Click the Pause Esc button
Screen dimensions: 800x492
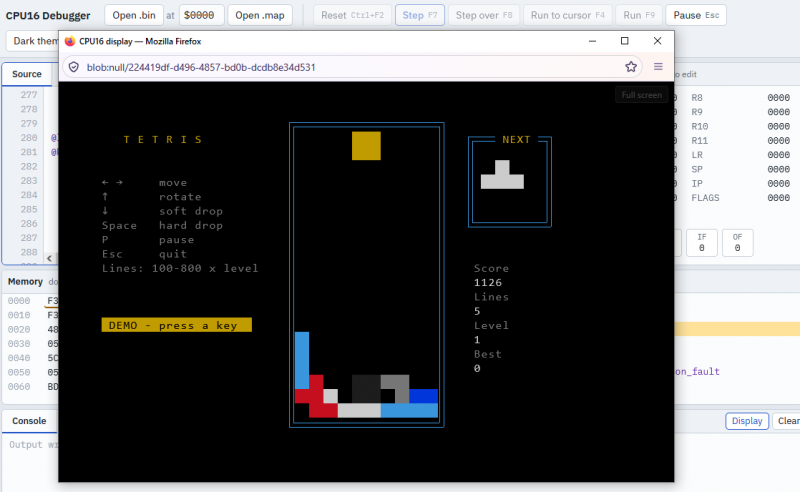(696, 15)
